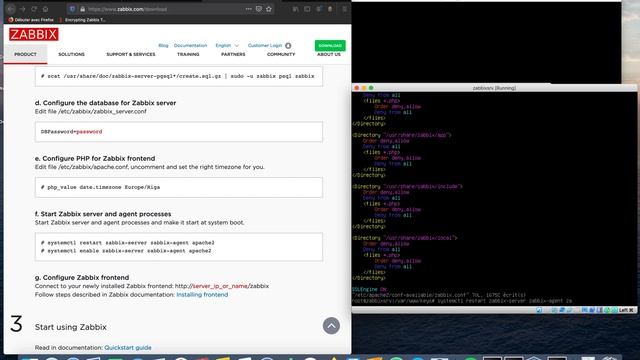Click the SSLEngine On line in terminal

[369, 289]
